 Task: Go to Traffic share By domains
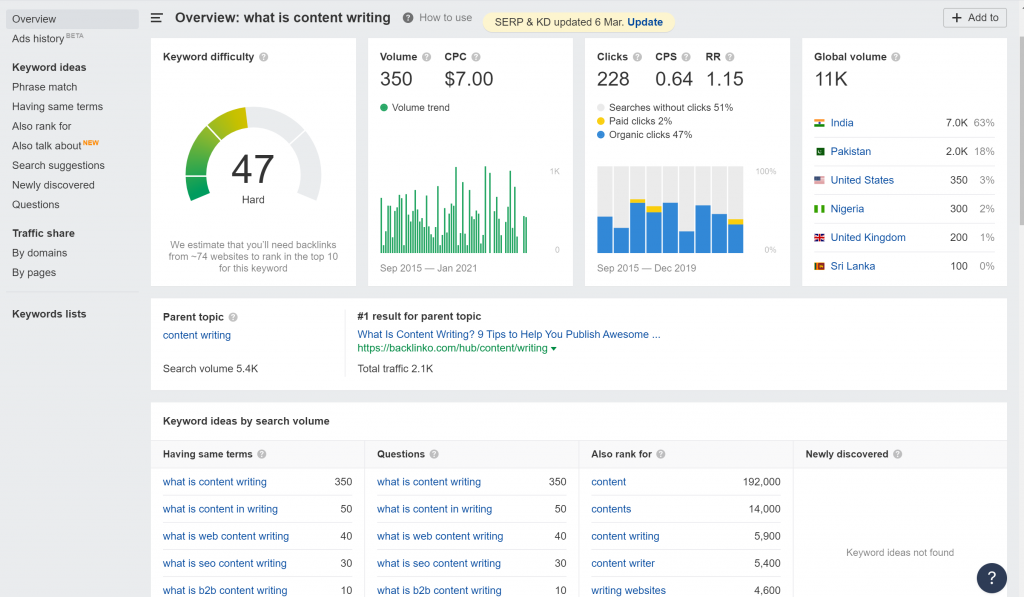(39, 253)
